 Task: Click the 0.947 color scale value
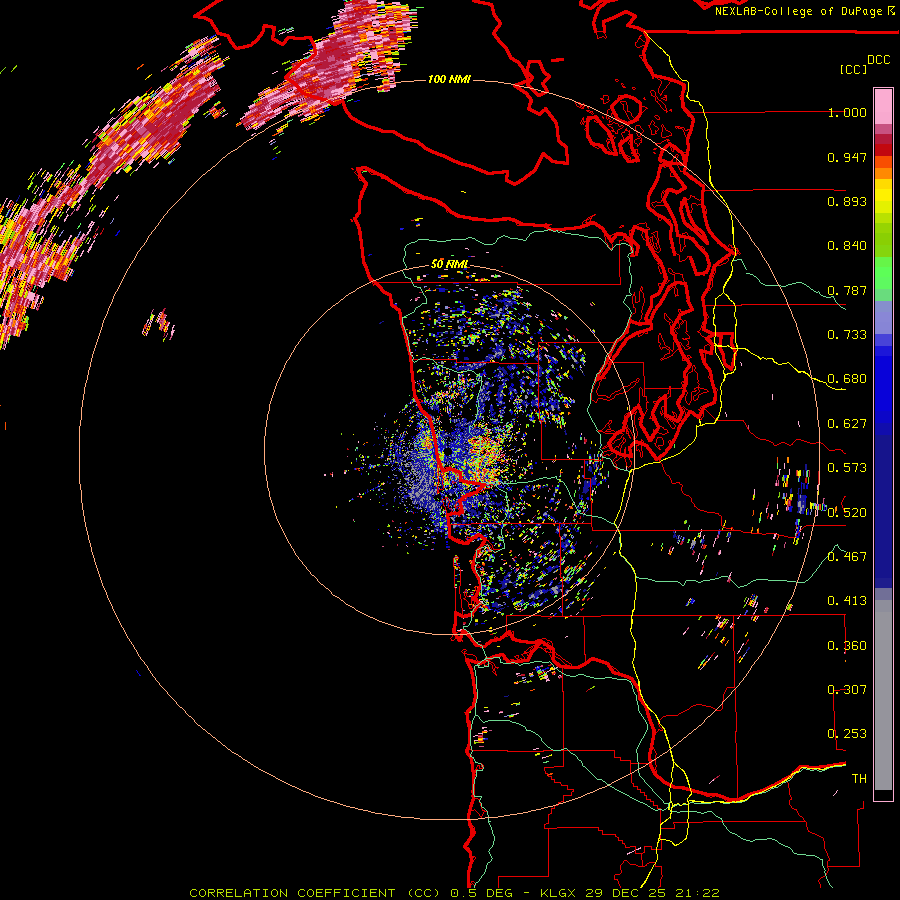(x=847, y=157)
